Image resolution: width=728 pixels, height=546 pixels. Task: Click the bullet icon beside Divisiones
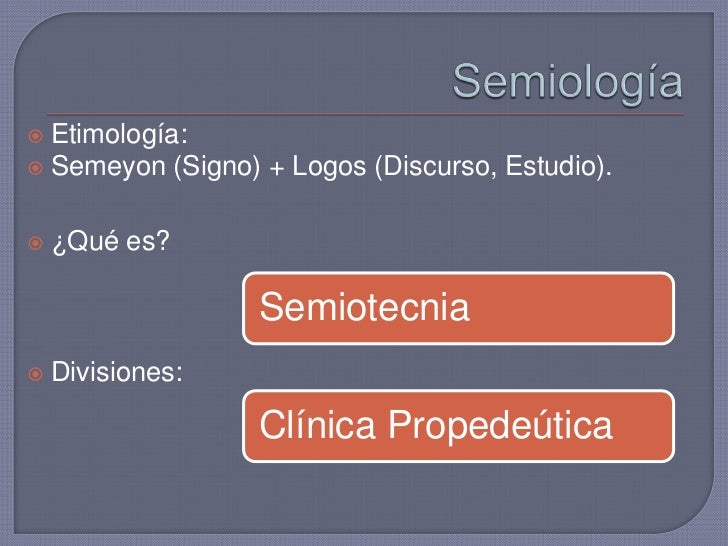(x=36, y=375)
